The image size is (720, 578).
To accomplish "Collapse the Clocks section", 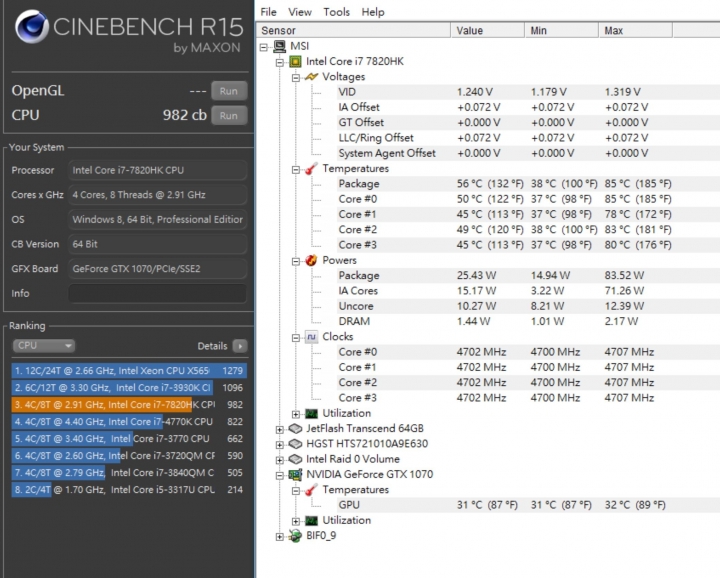I will click(296, 338).
